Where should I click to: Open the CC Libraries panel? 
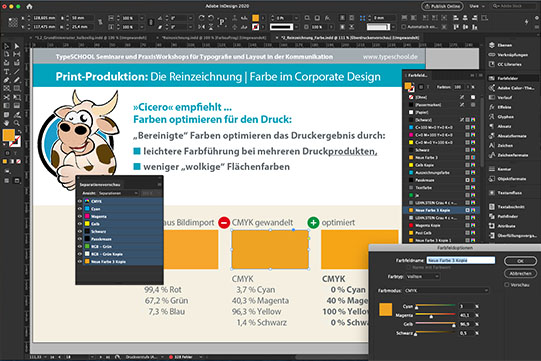505,64
